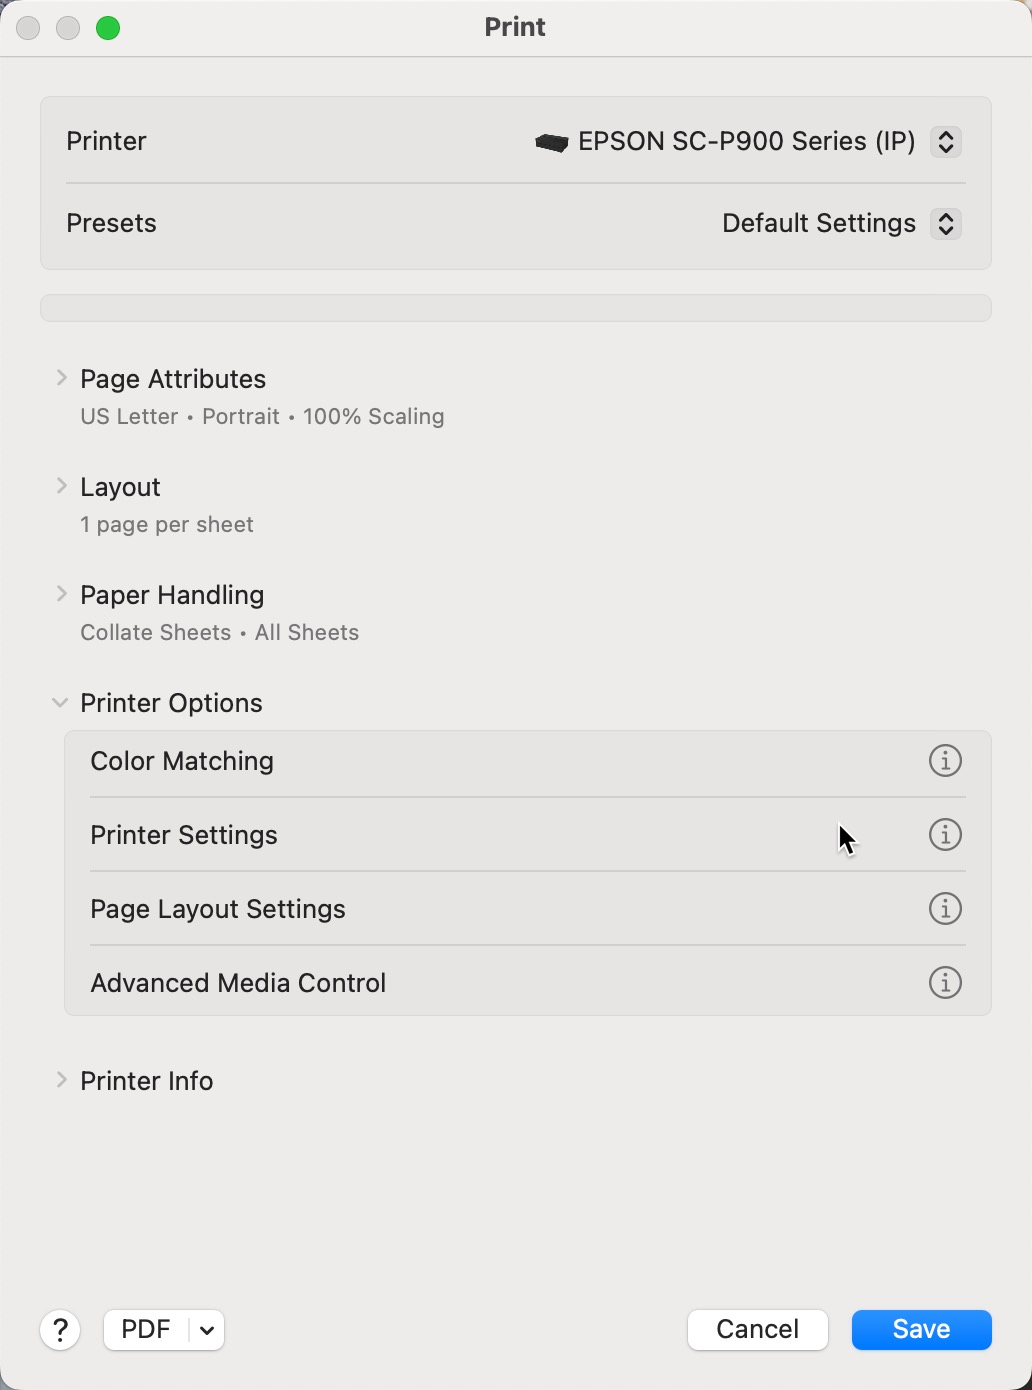
Task: Select the Advanced Media Control row
Action: click(x=238, y=983)
